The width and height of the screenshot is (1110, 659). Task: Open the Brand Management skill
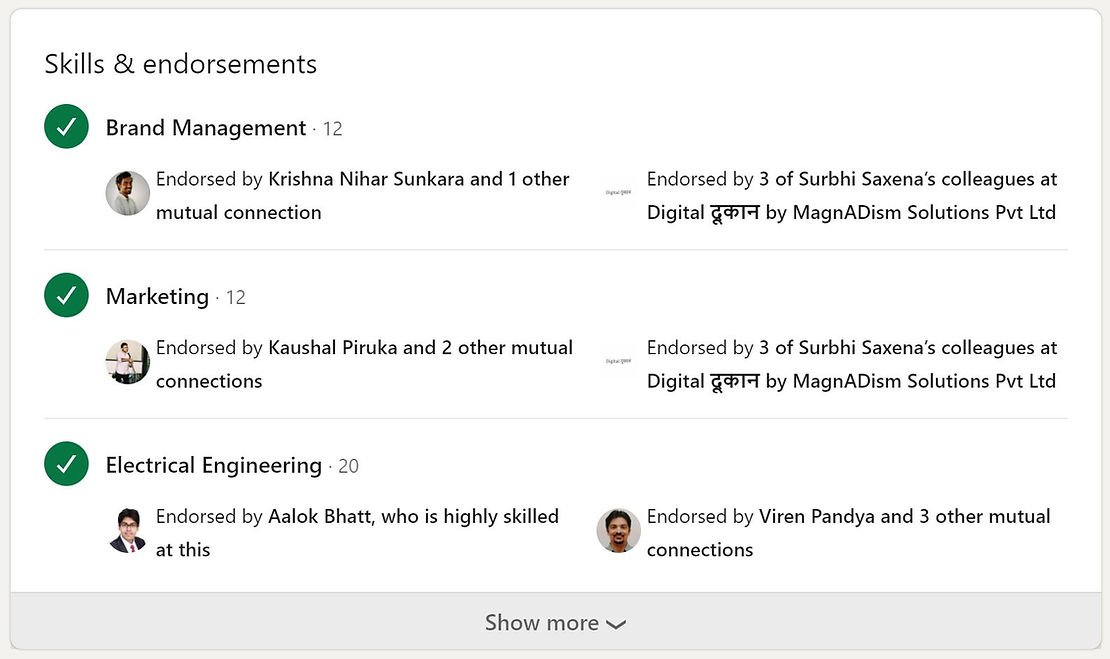(206, 128)
